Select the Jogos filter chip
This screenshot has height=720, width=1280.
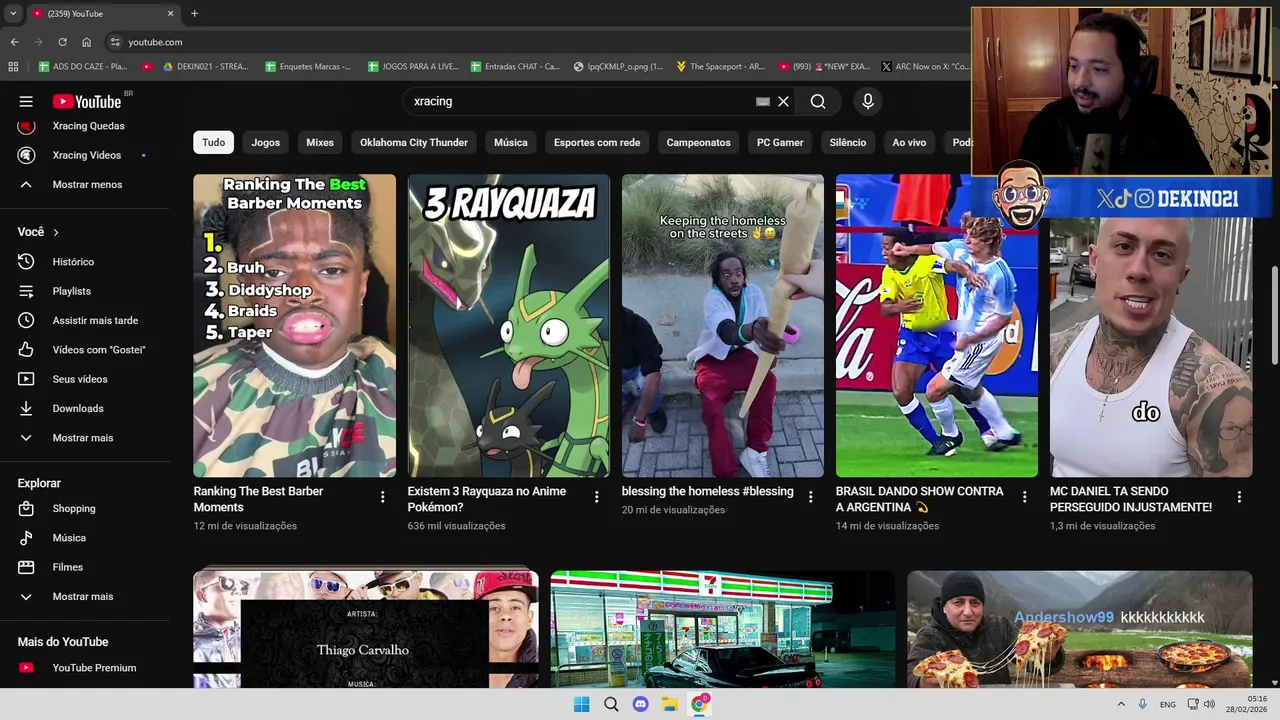(x=266, y=142)
